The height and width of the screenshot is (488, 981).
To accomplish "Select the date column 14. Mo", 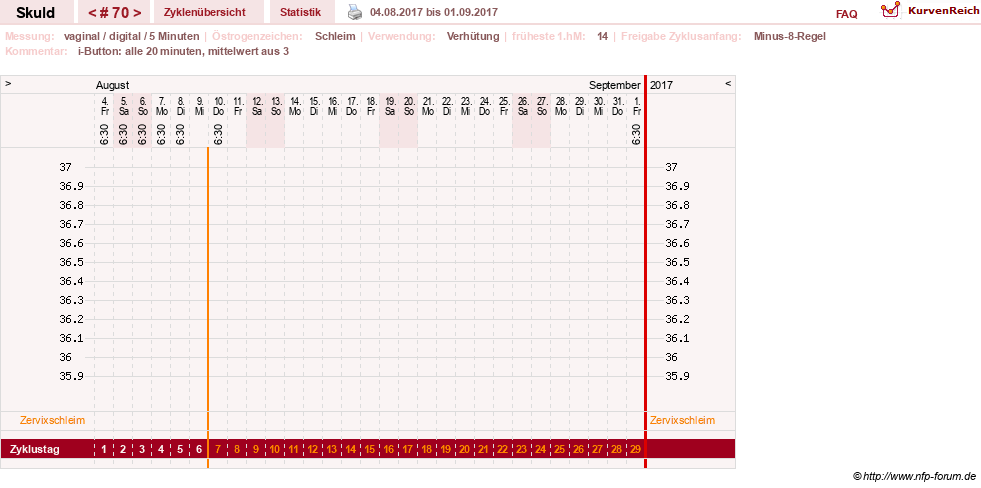I will (x=294, y=106).
